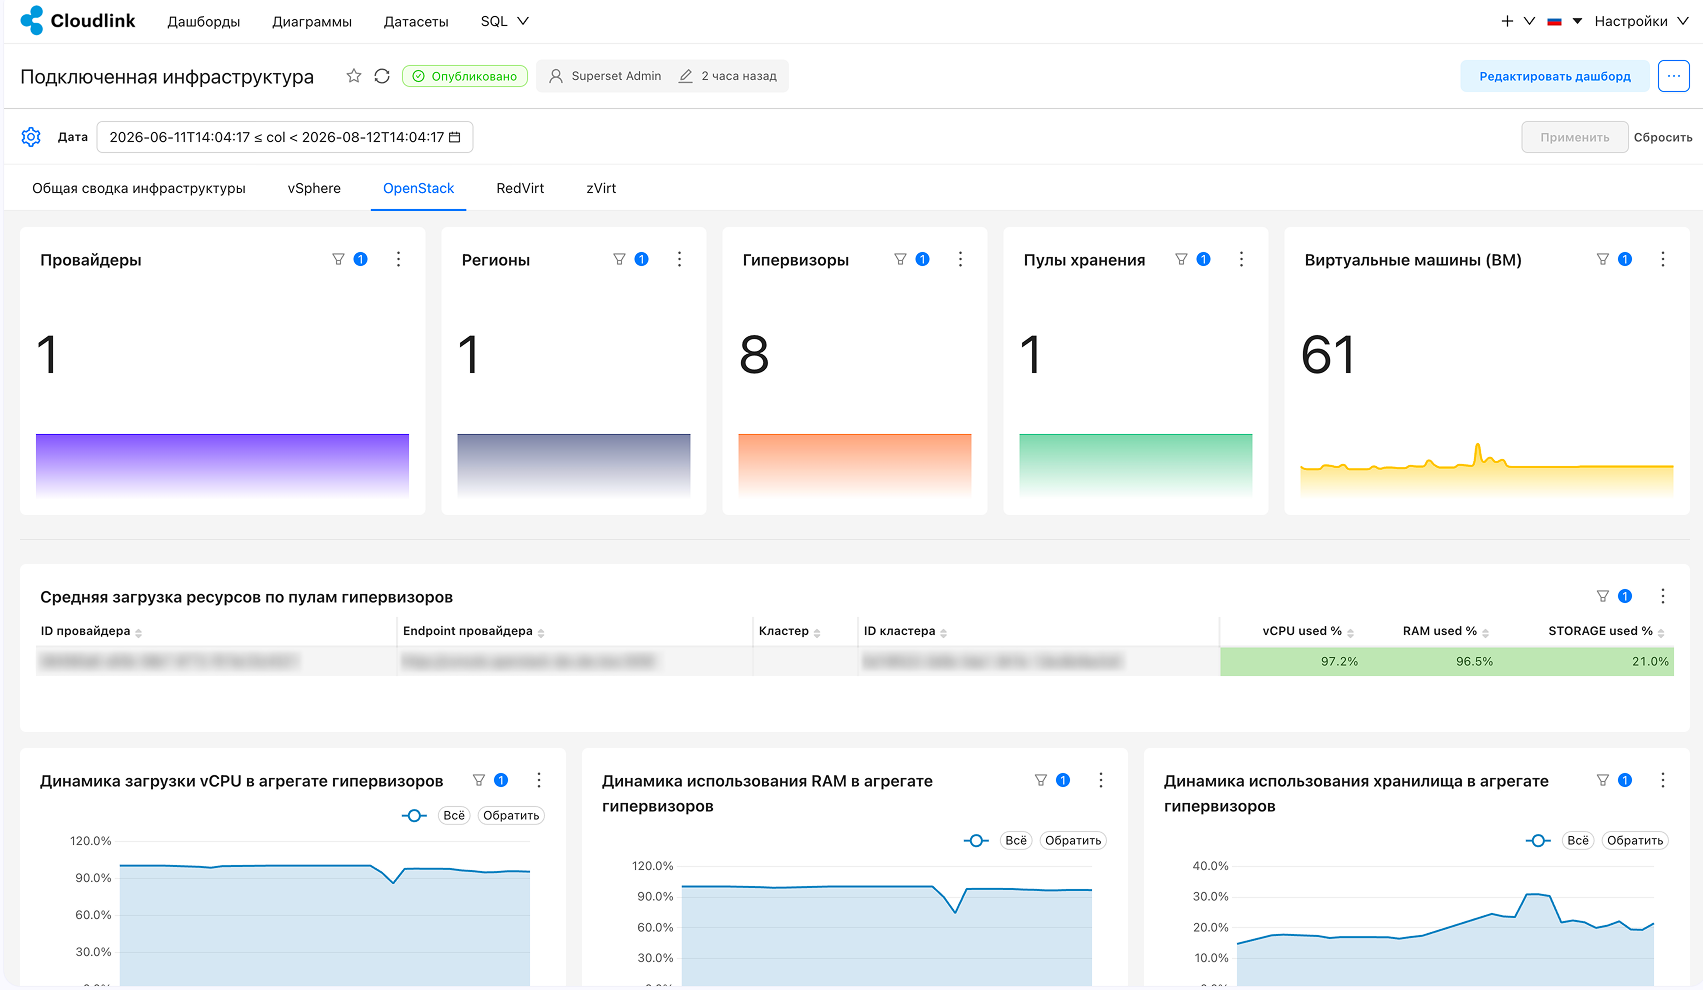The image size is (1703, 990).
Task: Switch to RedVirt tab
Action: click(x=520, y=188)
